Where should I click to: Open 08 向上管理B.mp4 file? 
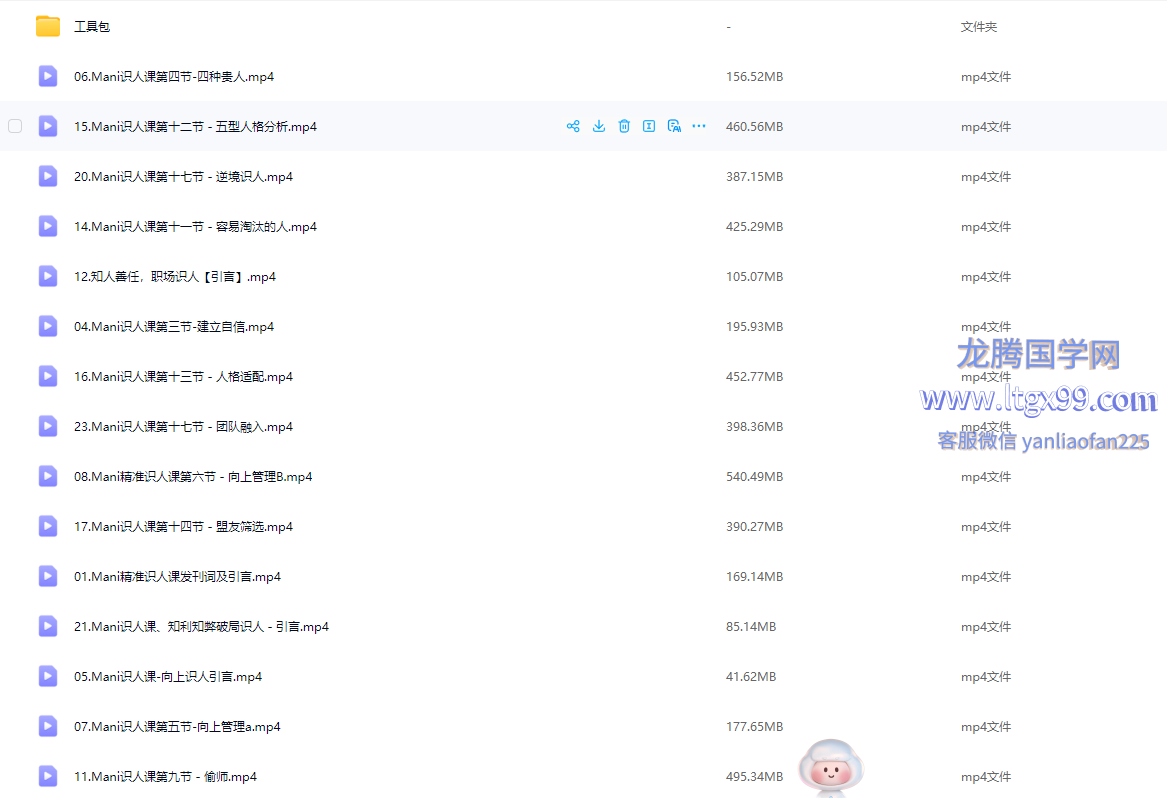[193, 477]
